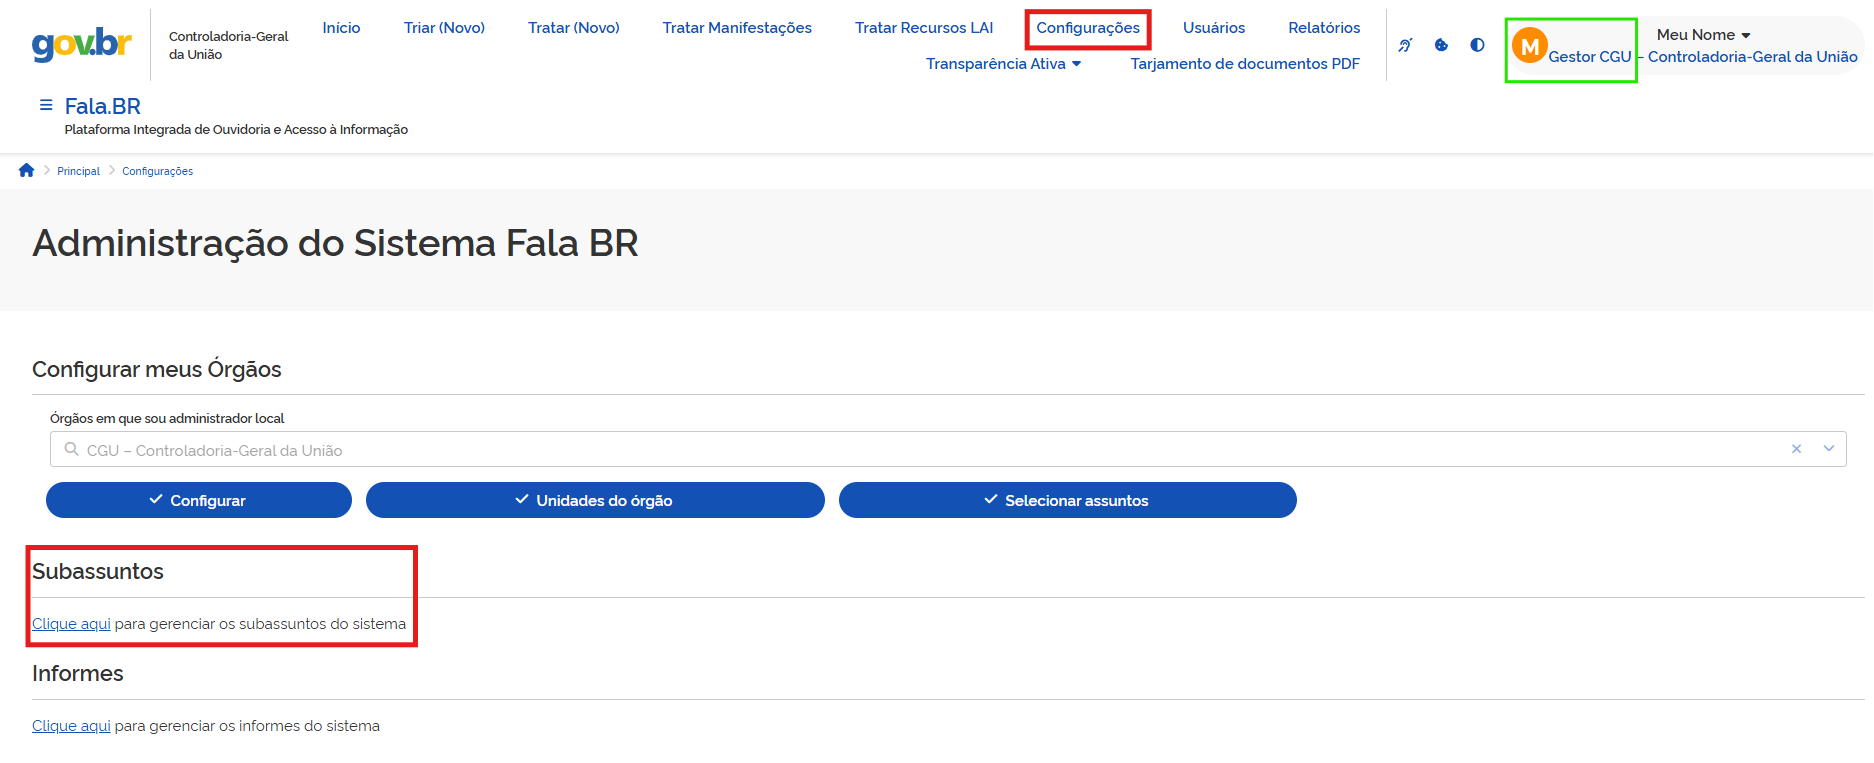
Task: Click the home icon in breadcrumb
Action: [x=27, y=171]
